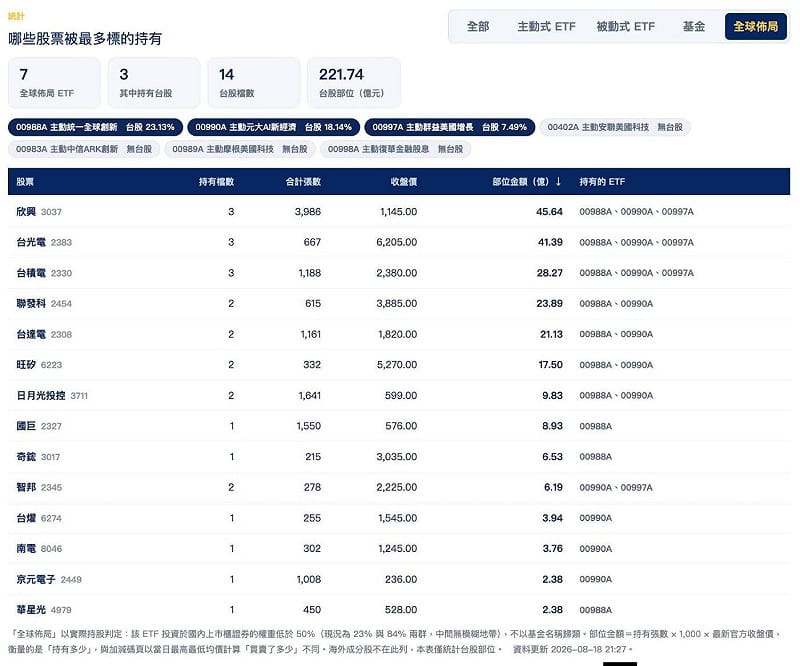The height and width of the screenshot is (666, 800).
Task: Select the 45.64 position amount for 欣興
Action: [549, 212]
